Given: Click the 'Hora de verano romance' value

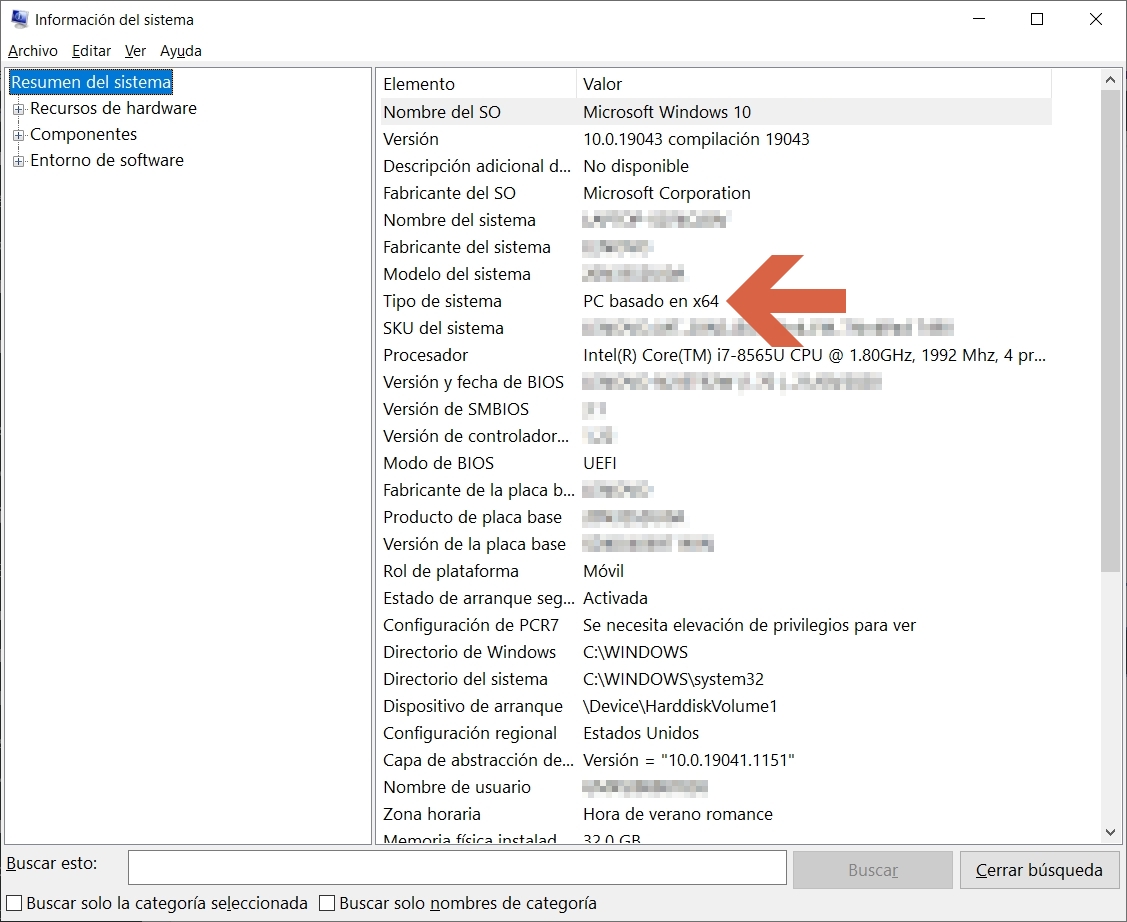Looking at the screenshot, I should [678, 814].
